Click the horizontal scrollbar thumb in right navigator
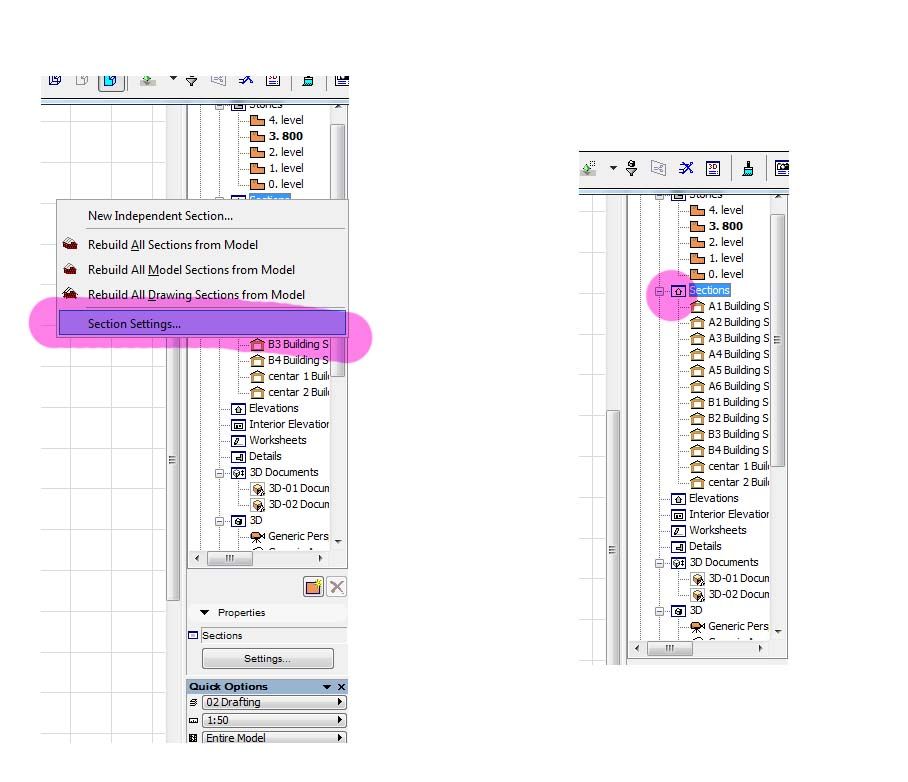The width and height of the screenshot is (908, 782). click(670, 648)
